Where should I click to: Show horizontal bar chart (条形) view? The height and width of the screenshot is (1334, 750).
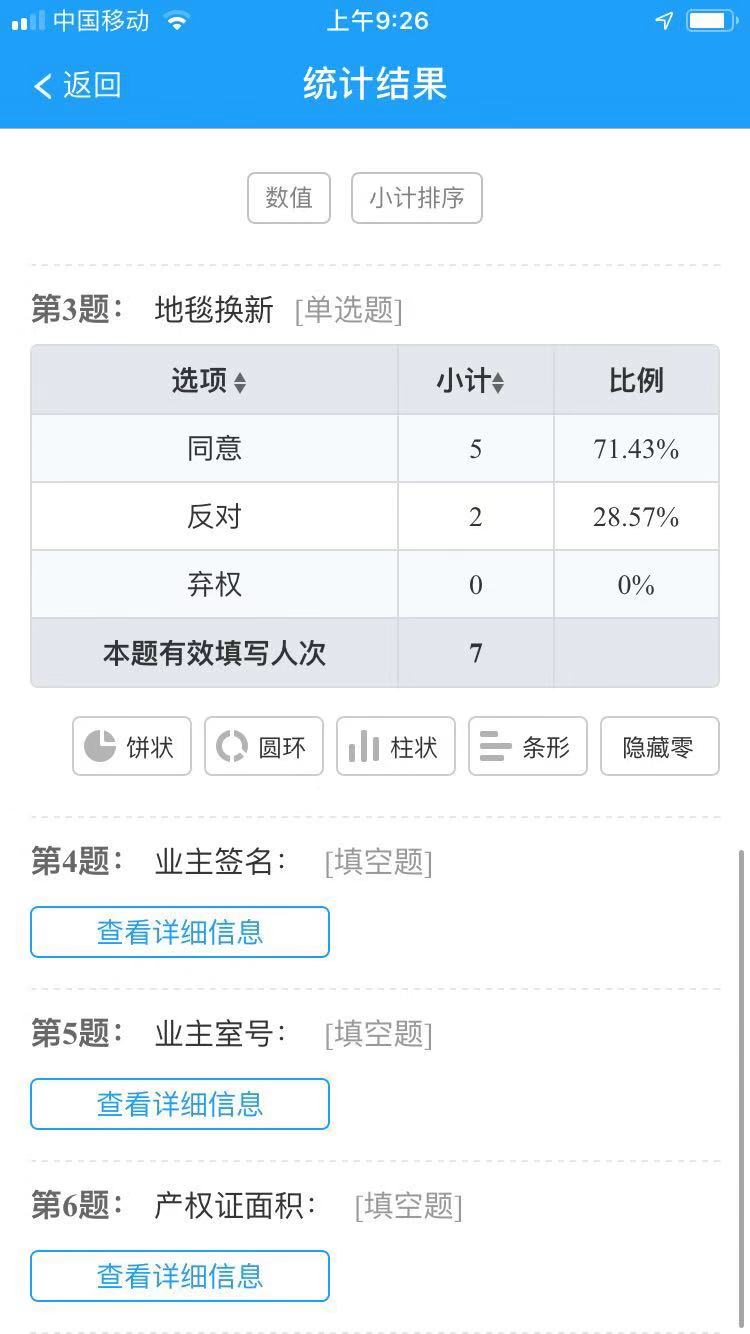pos(528,746)
